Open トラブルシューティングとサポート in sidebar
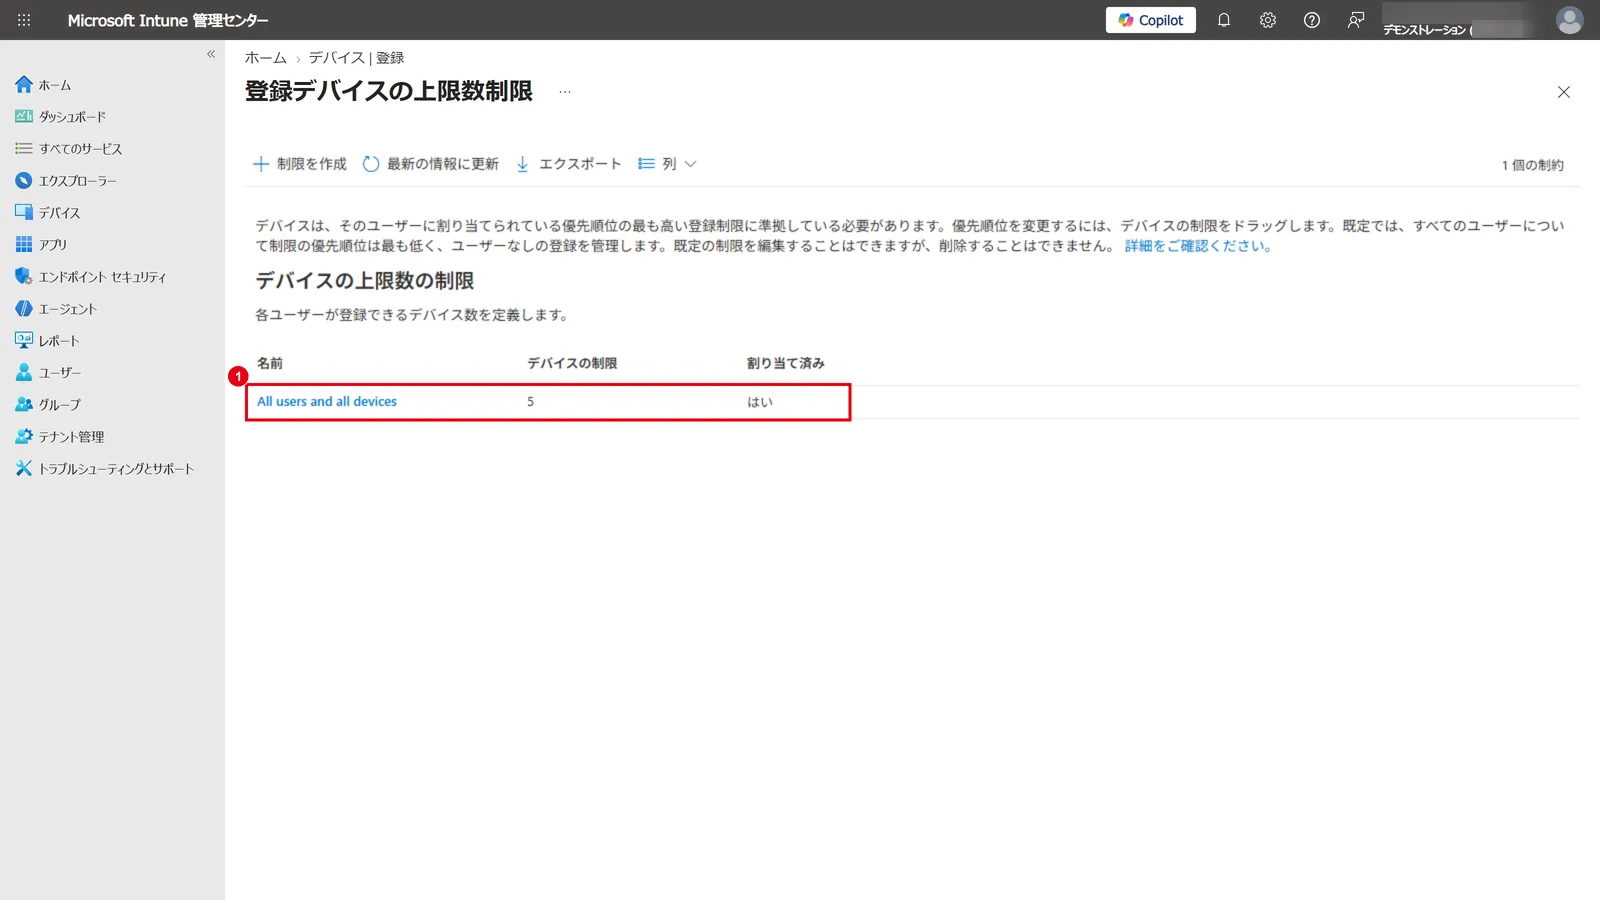Screen dimensions: 1600x900 coord(105,469)
